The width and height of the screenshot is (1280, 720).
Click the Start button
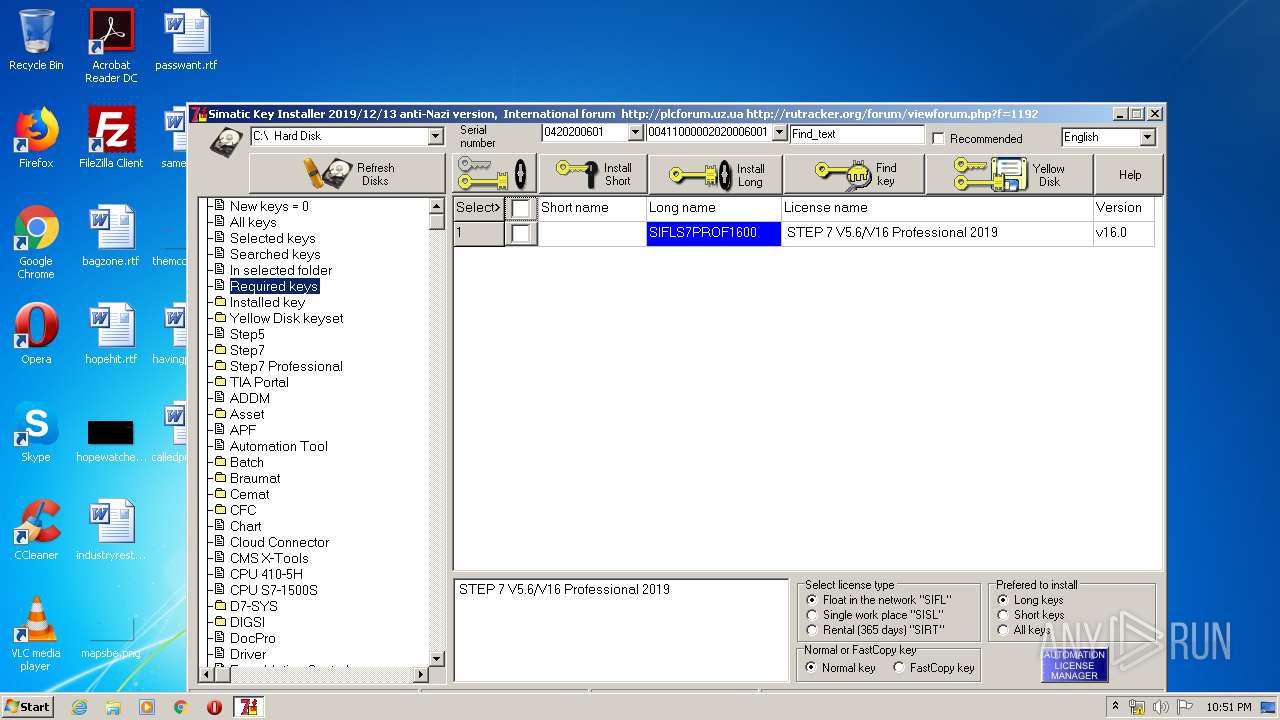tap(28, 707)
